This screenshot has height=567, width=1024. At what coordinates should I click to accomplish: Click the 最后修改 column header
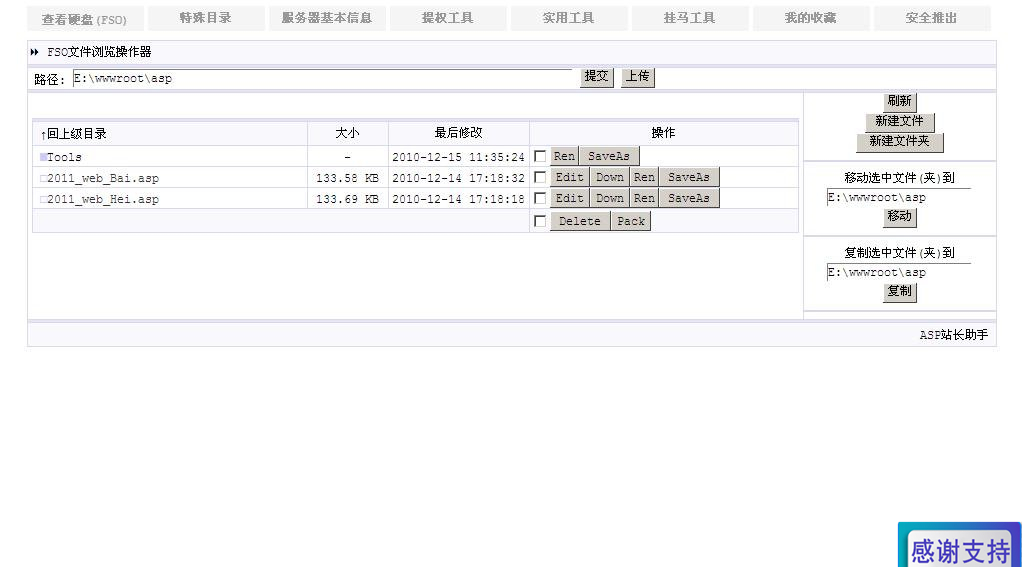point(458,133)
